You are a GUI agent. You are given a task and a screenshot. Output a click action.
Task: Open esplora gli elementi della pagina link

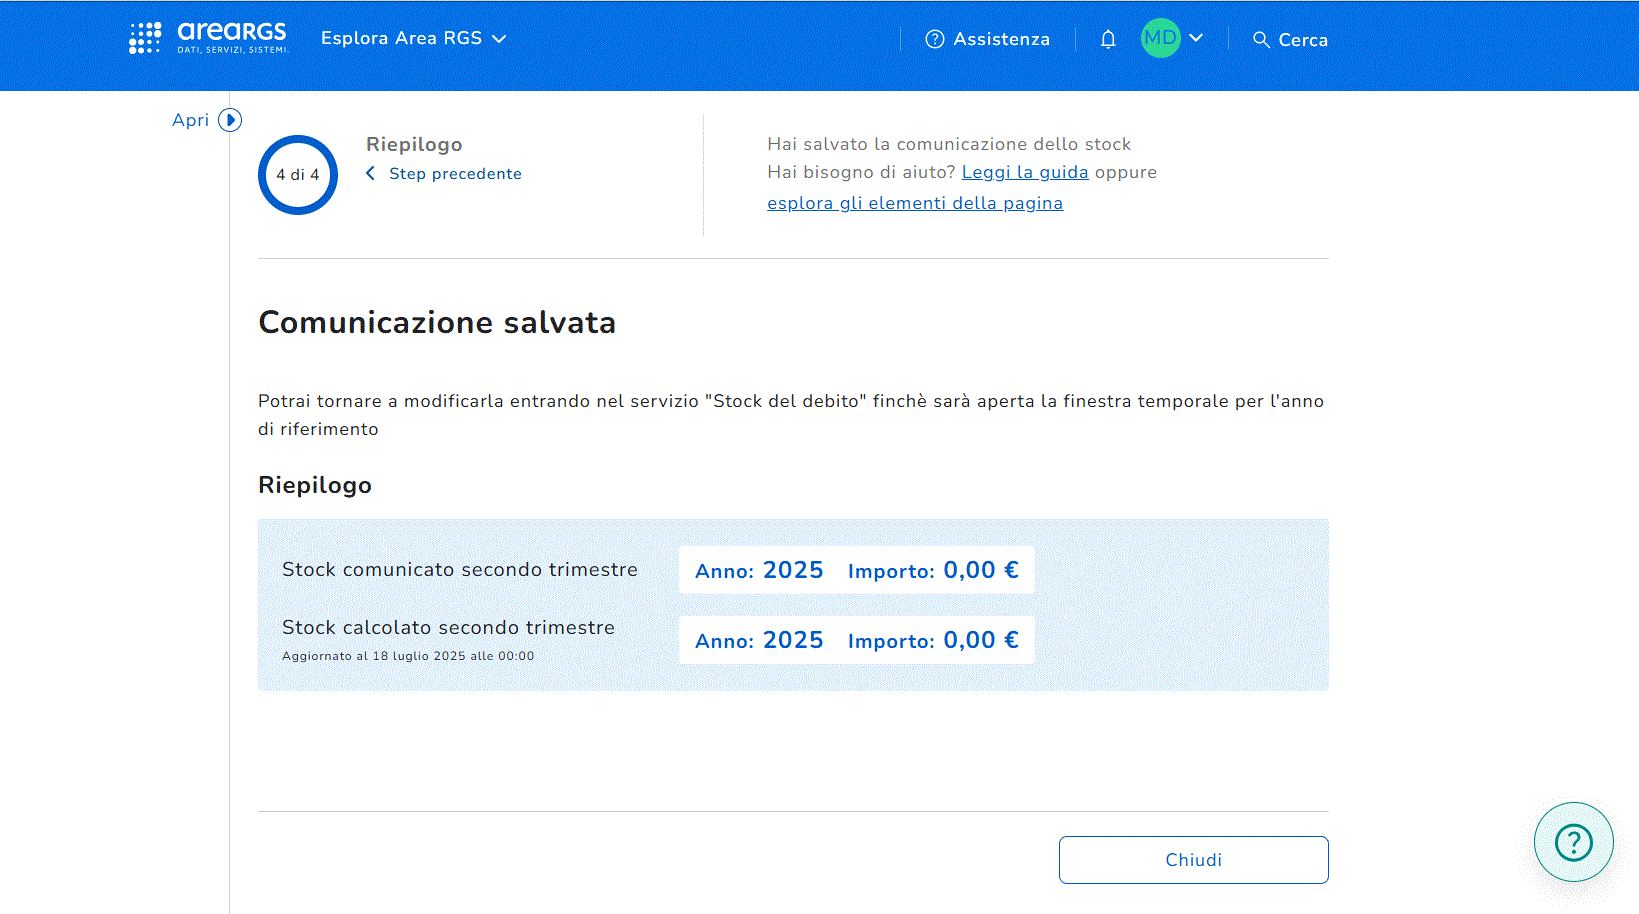914,203
